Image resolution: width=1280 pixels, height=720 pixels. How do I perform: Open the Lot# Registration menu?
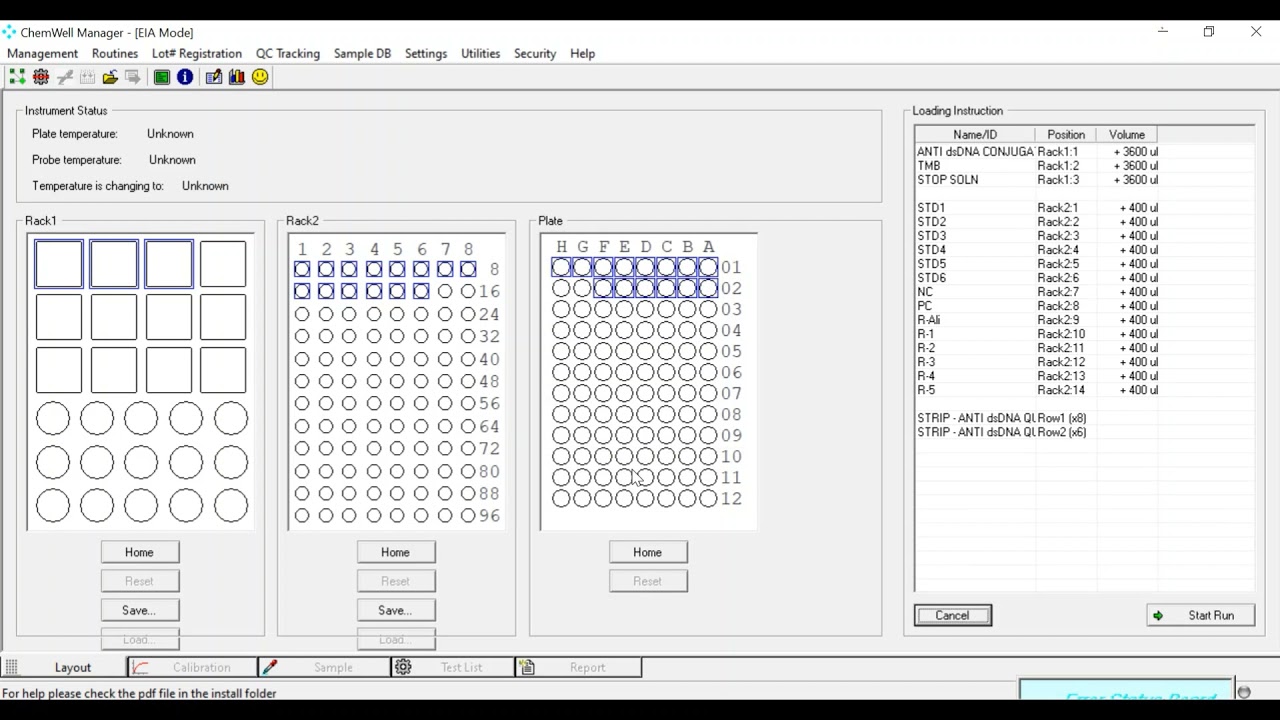click(197, 53)
